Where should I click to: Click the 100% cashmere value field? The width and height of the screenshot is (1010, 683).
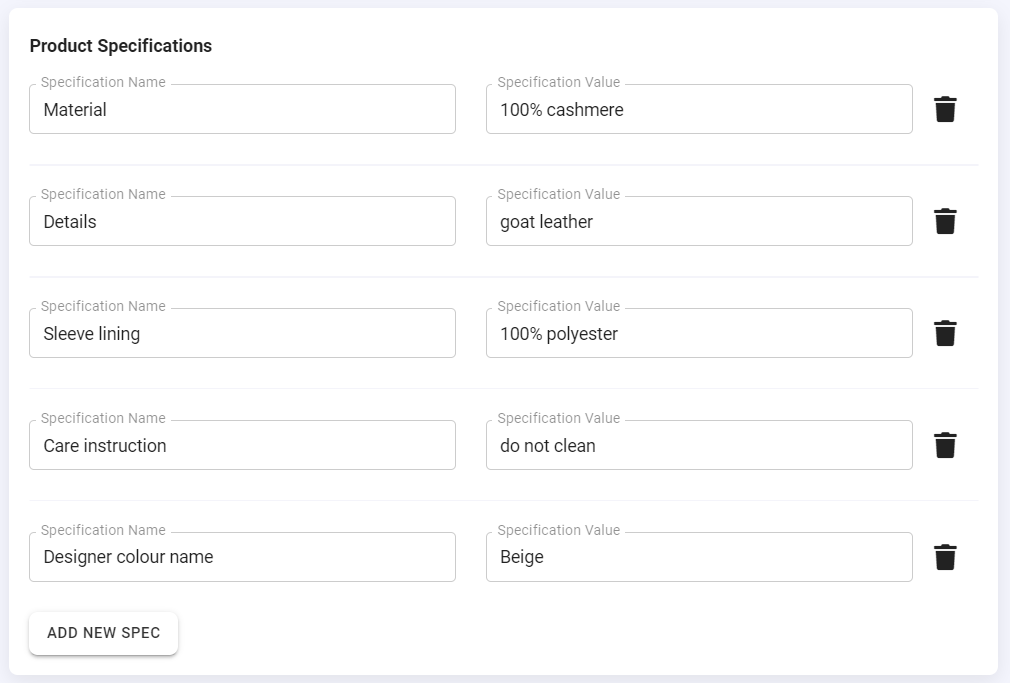(697, 109)
